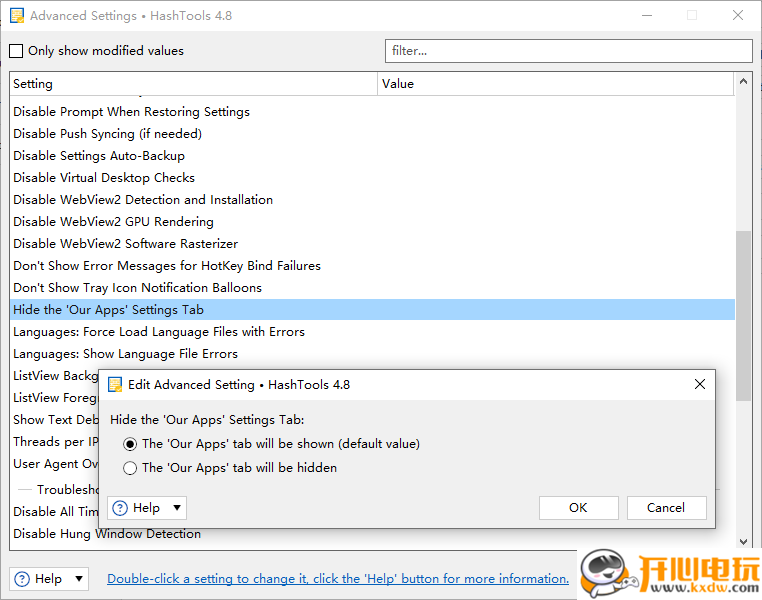Focus the filter input field
Image resolution: width=762 pixels, height=600 pixels.
(x=569, y=51)
